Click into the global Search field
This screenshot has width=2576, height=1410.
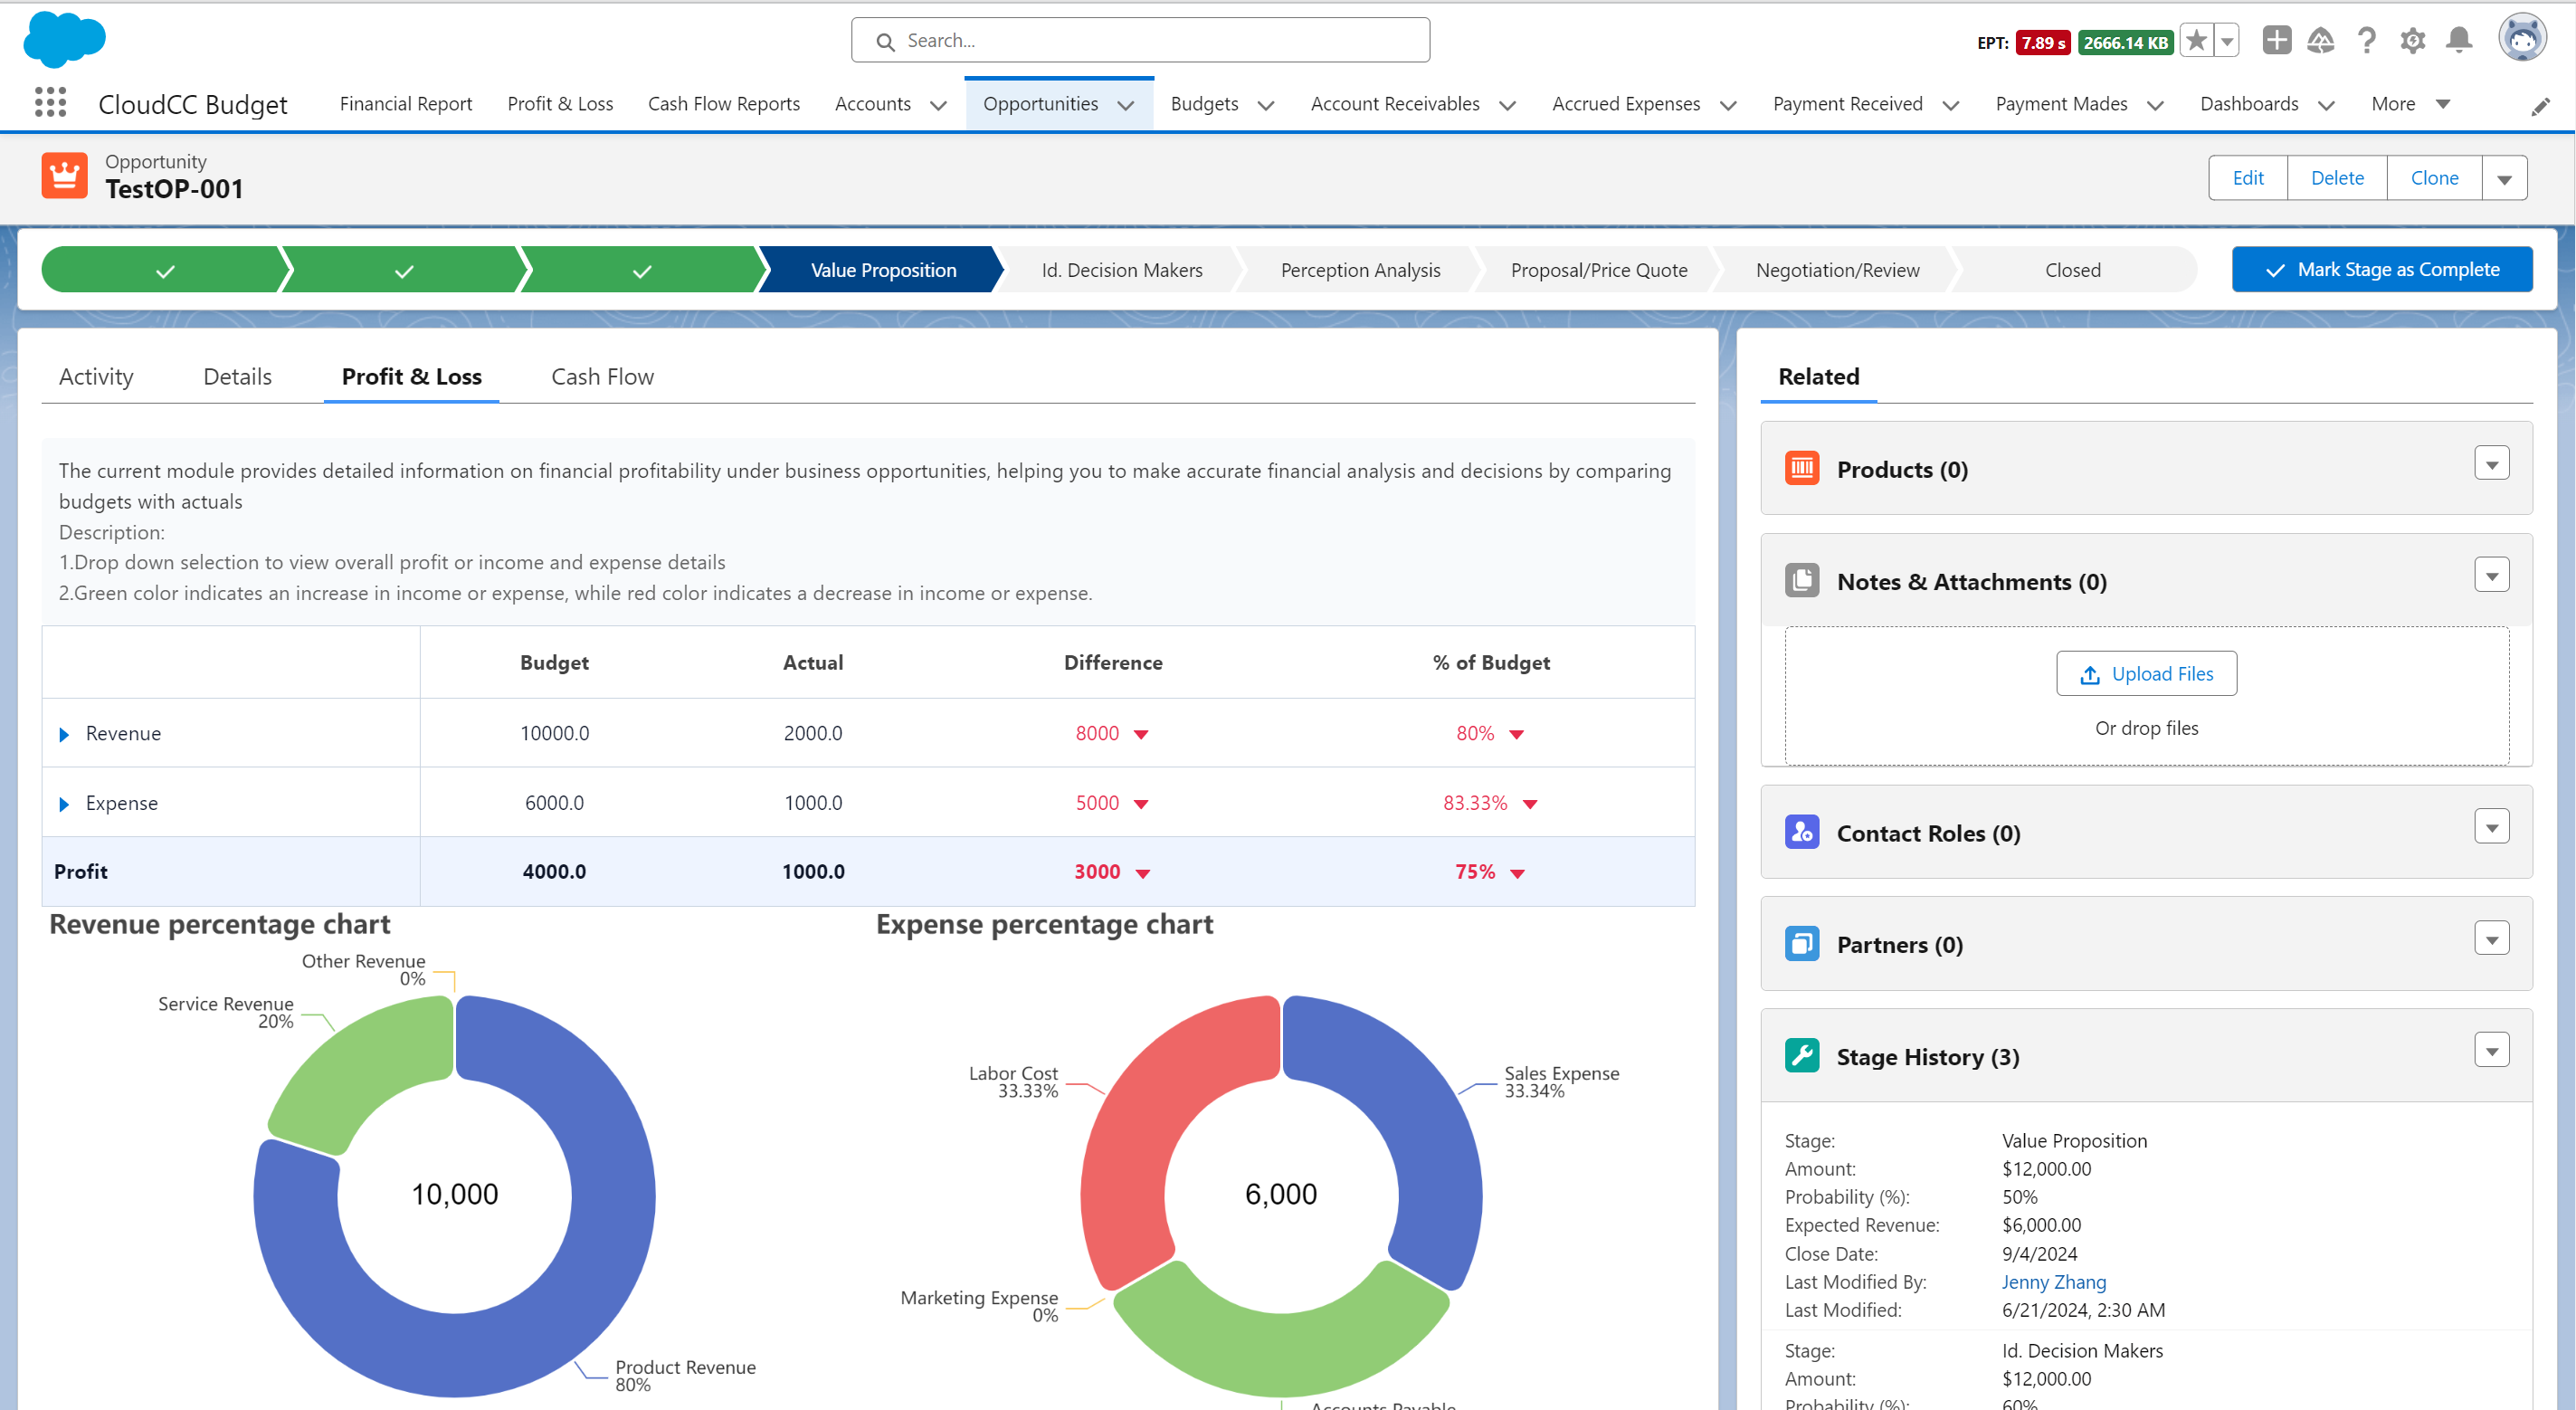click(x=1140, y=41)
